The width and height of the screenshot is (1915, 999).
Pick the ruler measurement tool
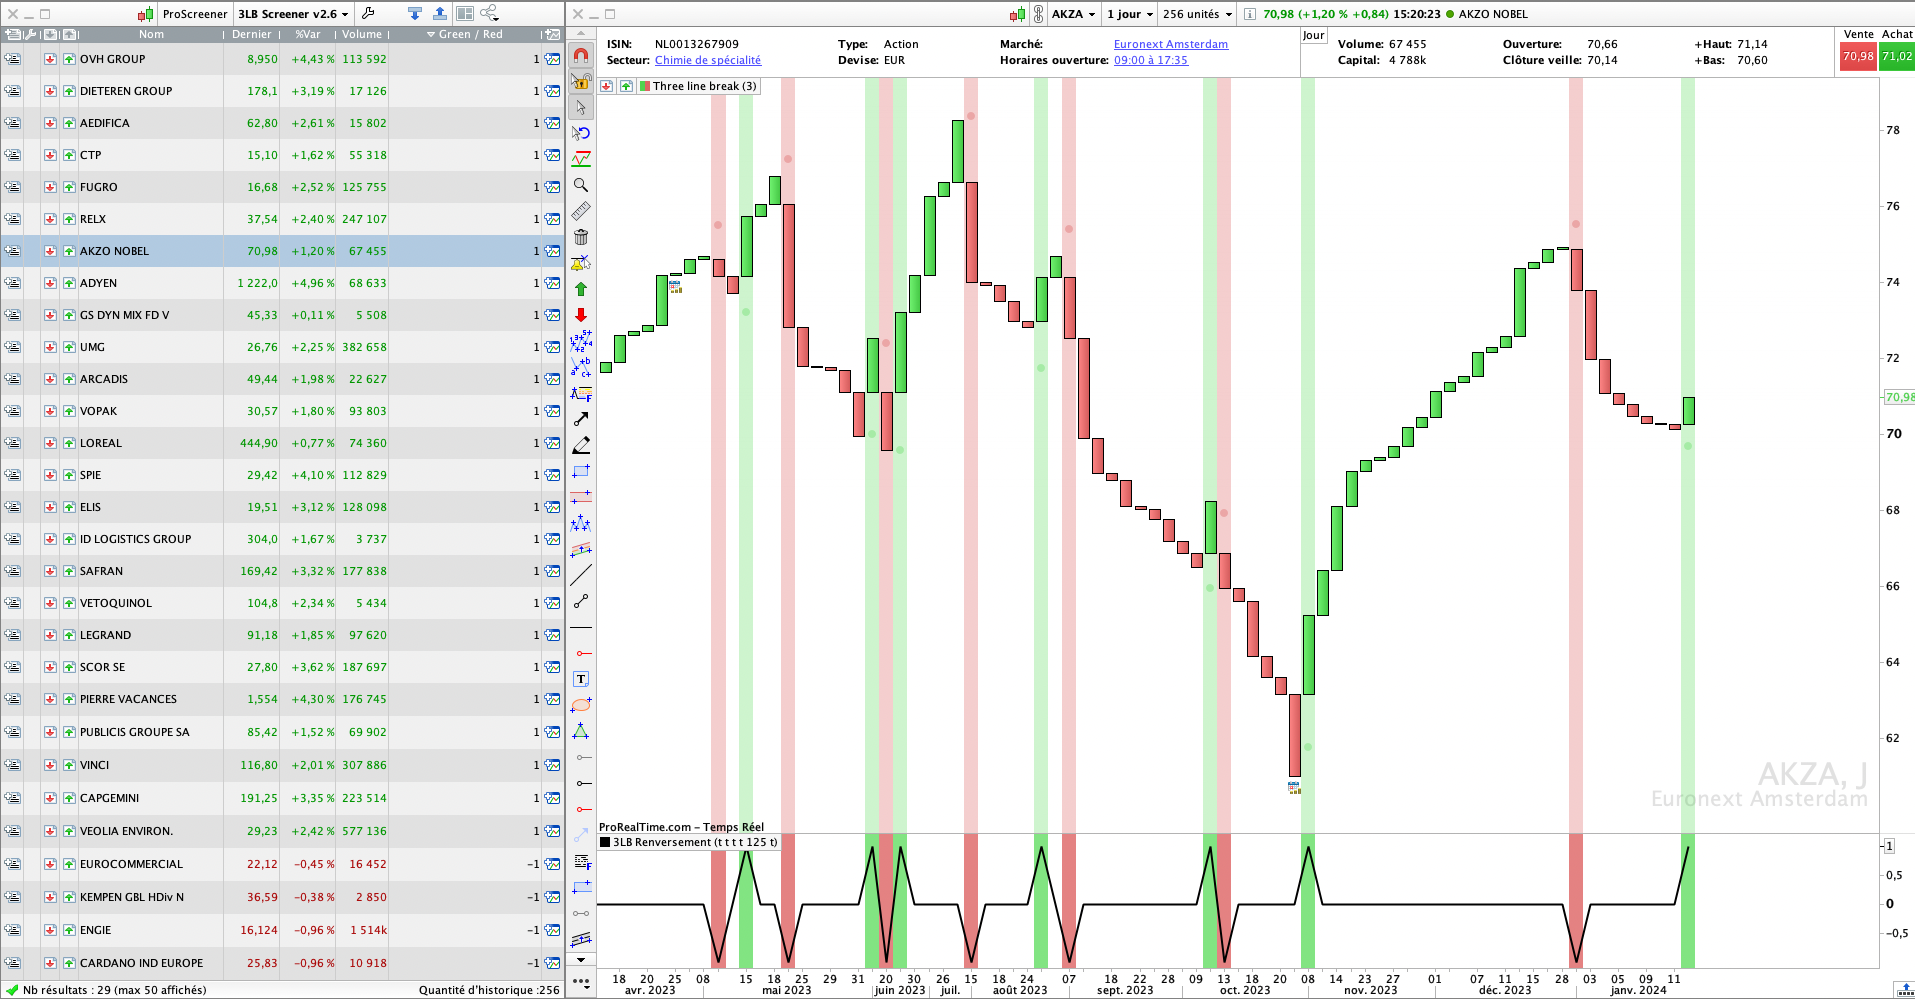tap(581, 211)
